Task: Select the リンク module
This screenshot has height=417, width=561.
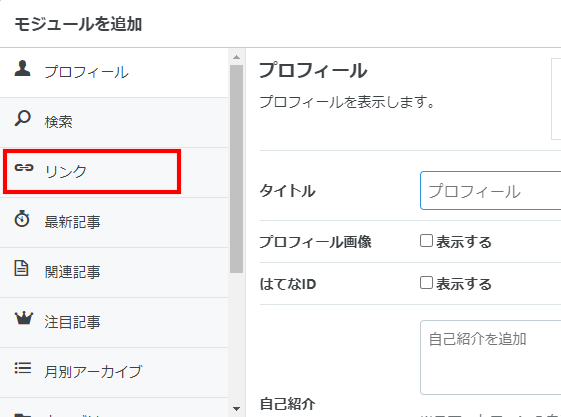Action: pos(114,172)
